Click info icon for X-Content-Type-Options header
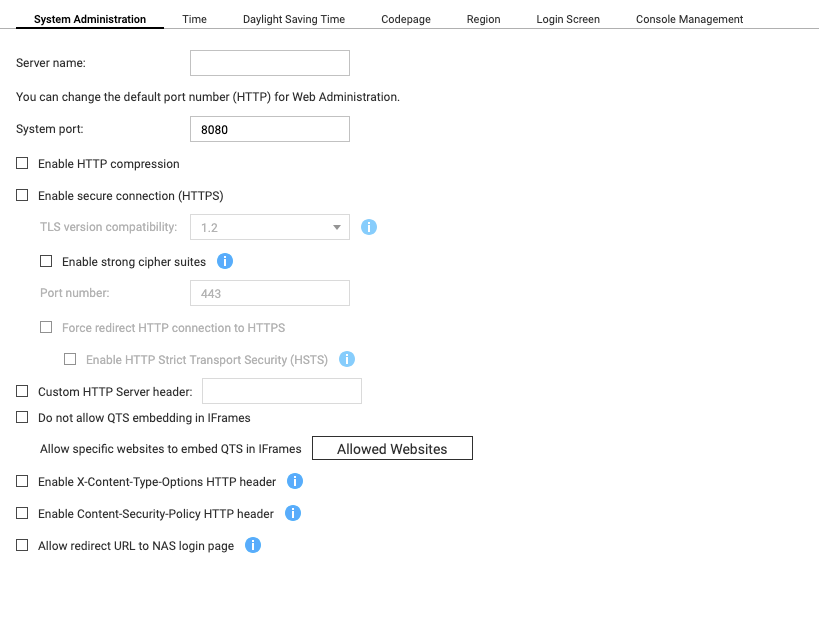 295,481
